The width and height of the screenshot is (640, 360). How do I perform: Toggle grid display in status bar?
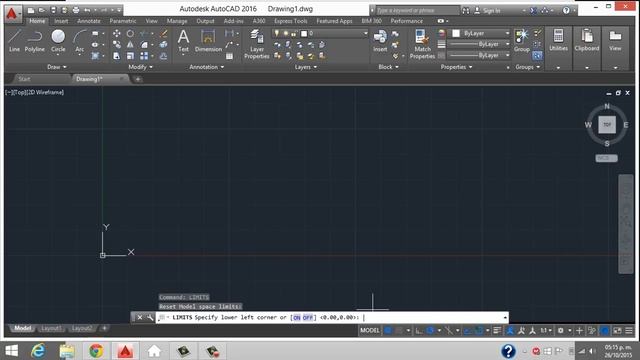pyautogui.click(x=388, y=330)
